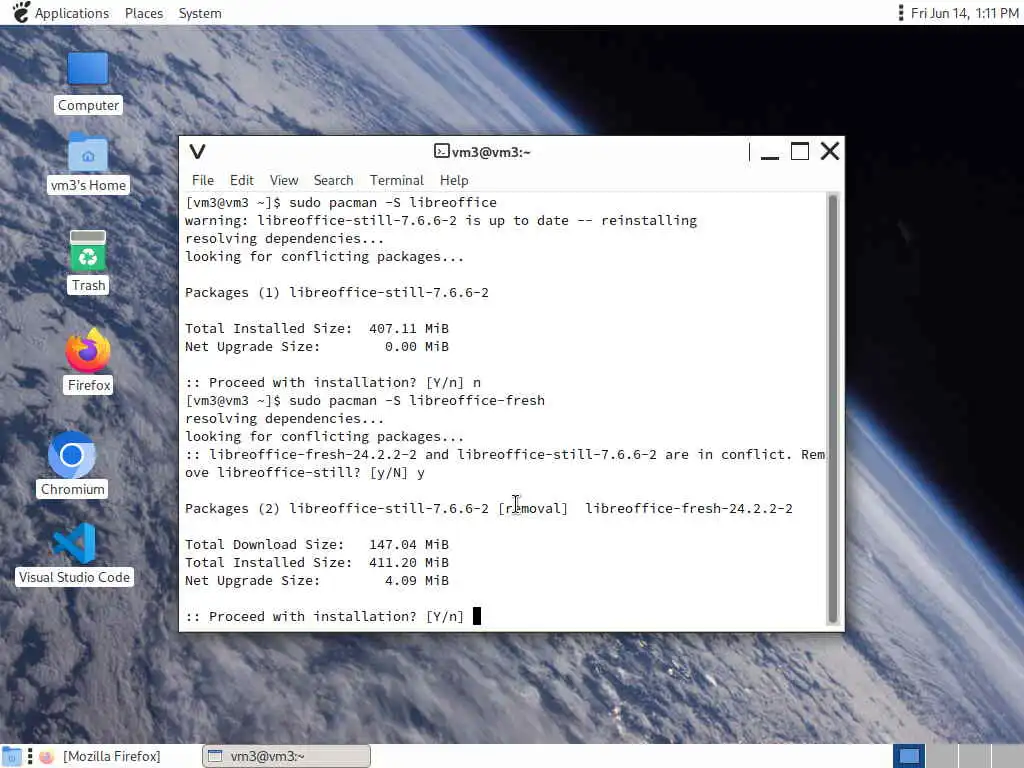
Task: Minimize the terminal window
Action: (x=770, y=152)
